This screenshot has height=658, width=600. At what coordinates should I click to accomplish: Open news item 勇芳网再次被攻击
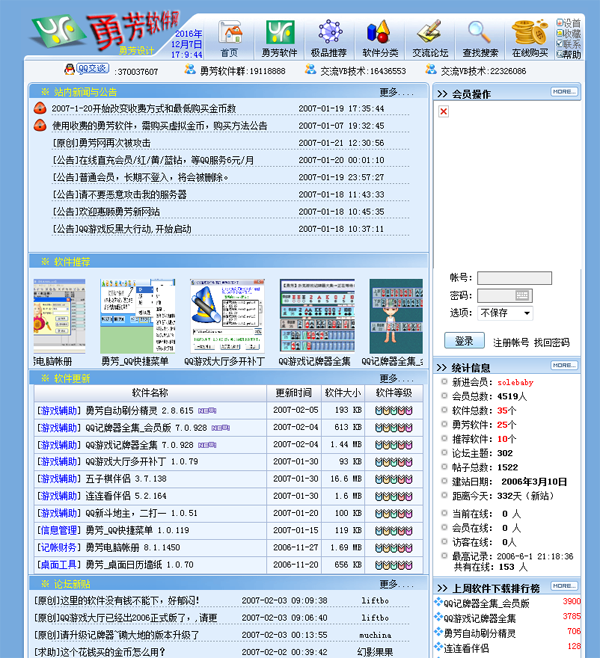101,143
